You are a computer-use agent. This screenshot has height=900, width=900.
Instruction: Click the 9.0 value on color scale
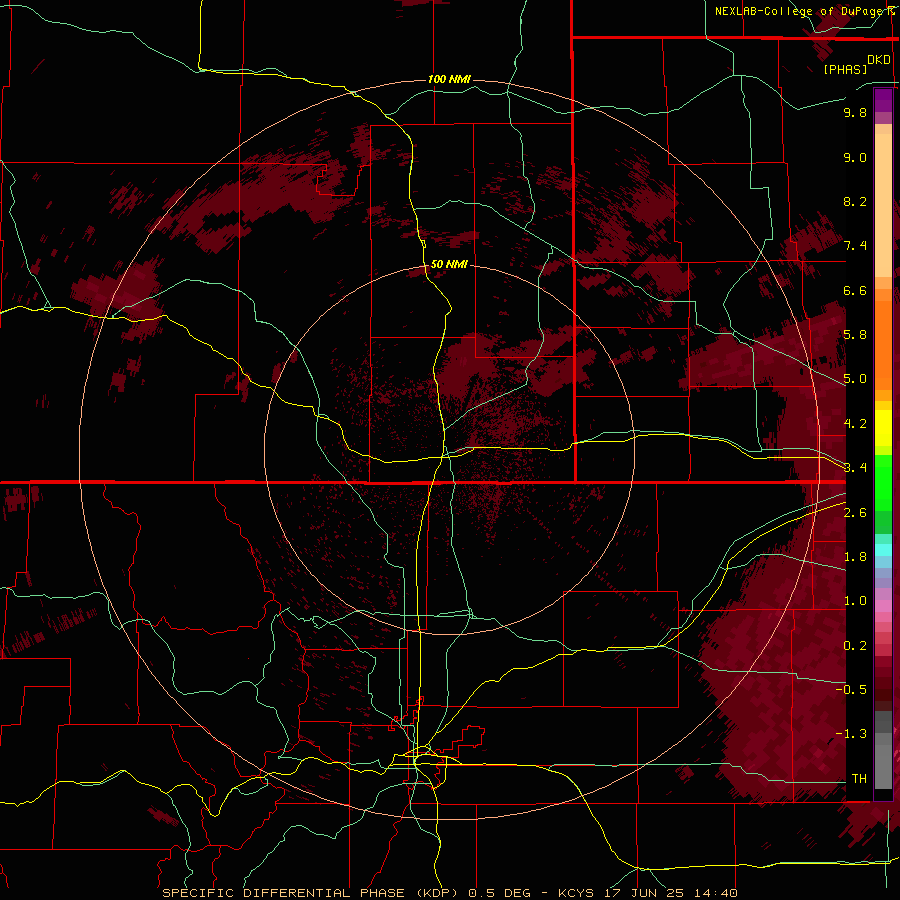point(855,157)
